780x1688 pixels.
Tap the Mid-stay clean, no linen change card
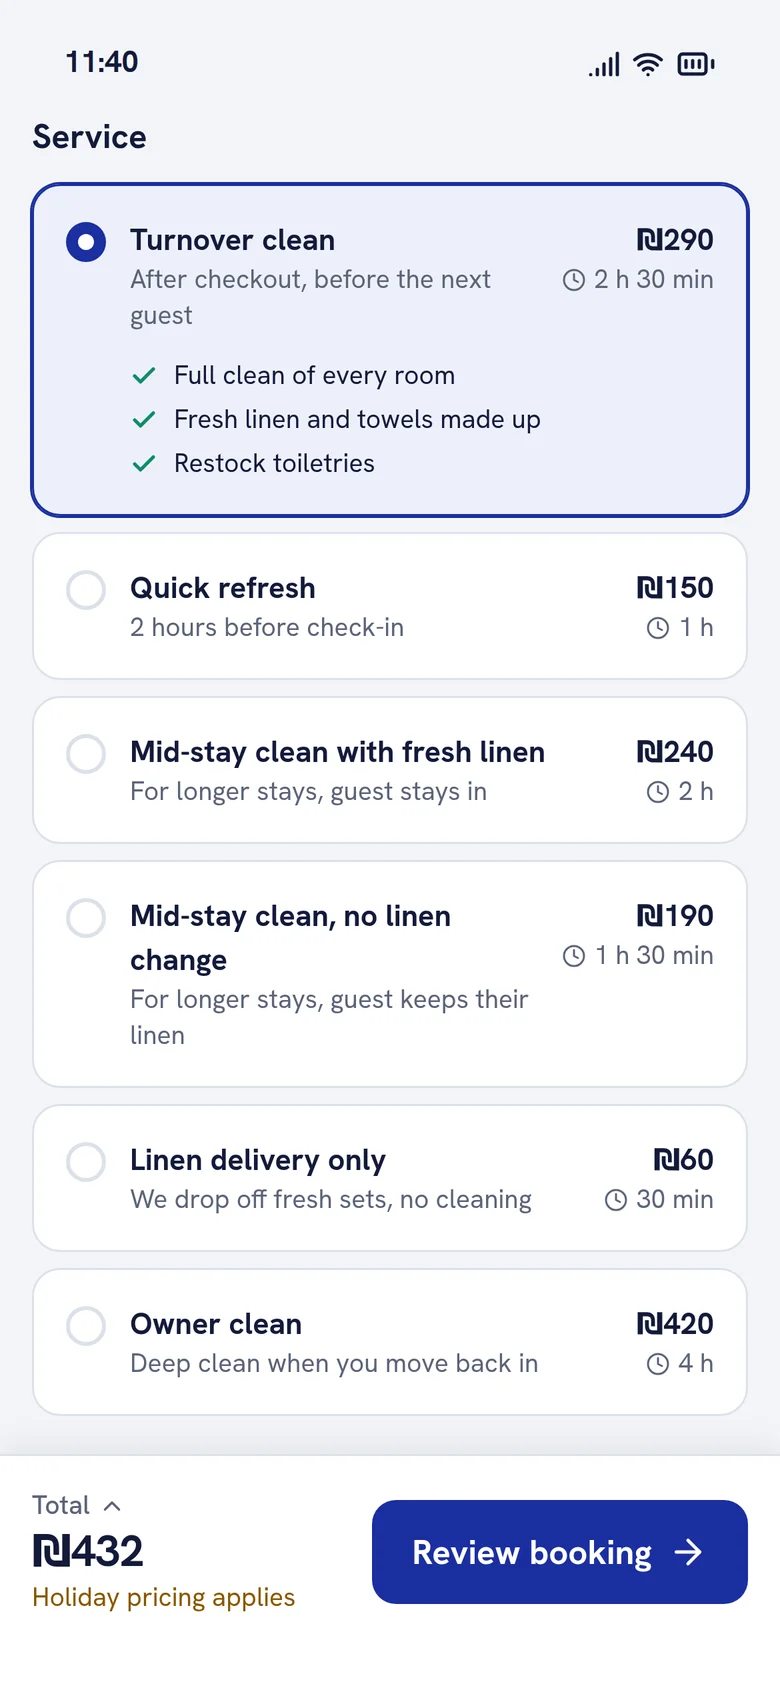point(390,974)
